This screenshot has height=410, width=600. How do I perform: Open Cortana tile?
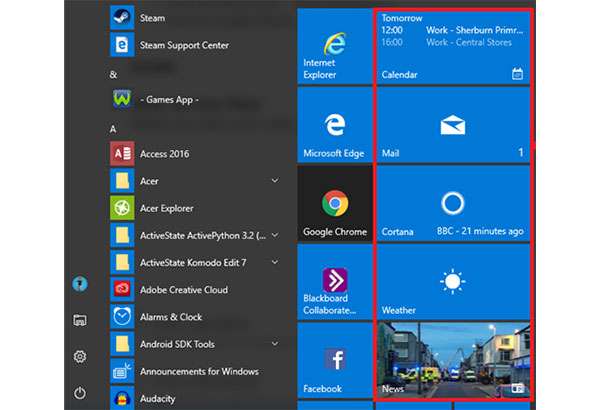(452, 203)
